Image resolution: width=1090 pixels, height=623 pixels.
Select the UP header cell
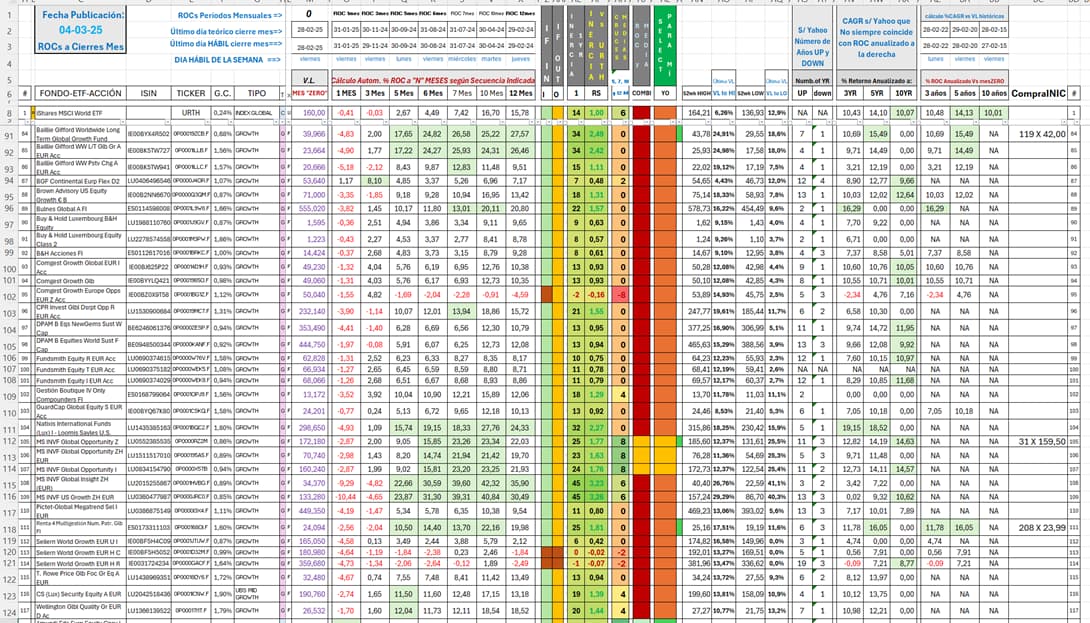coord(802,93)
